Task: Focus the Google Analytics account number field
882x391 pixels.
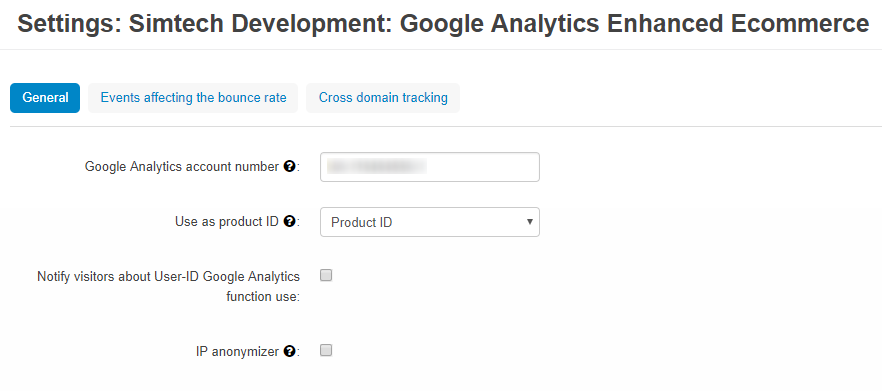Action: click(x=430, y=167)
